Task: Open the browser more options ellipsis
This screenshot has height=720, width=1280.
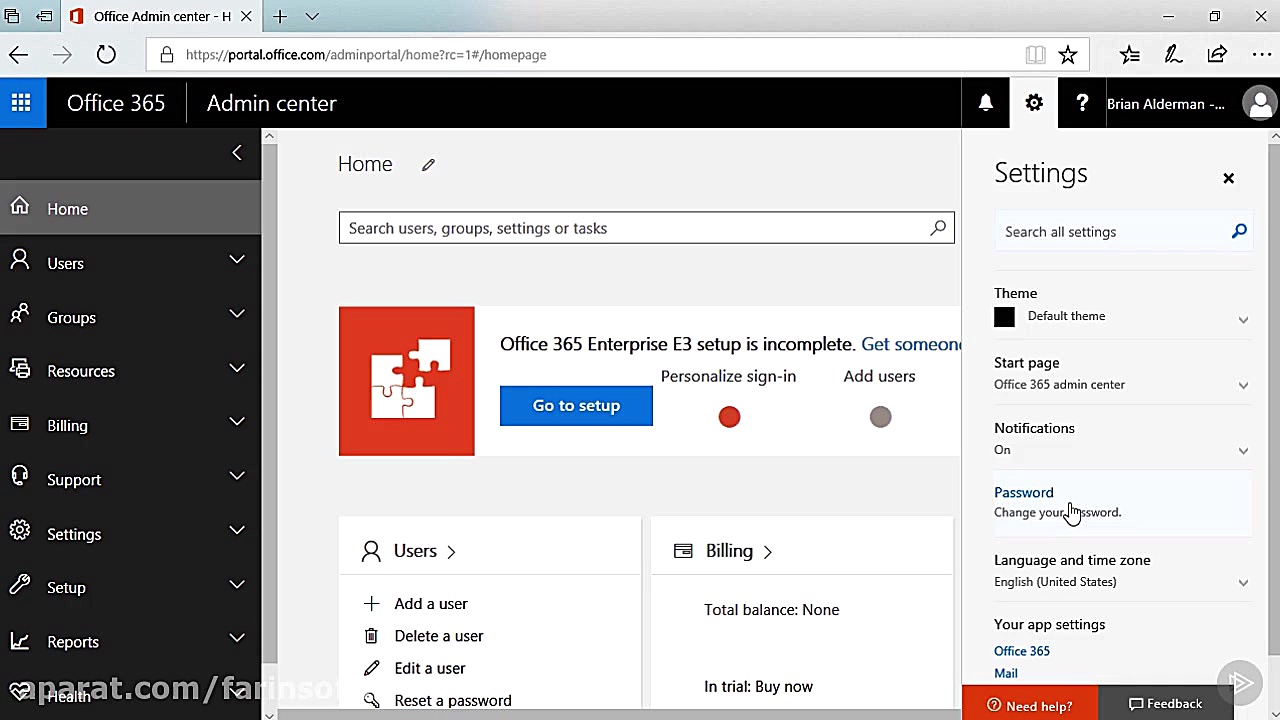Action: coord(1261,55)
